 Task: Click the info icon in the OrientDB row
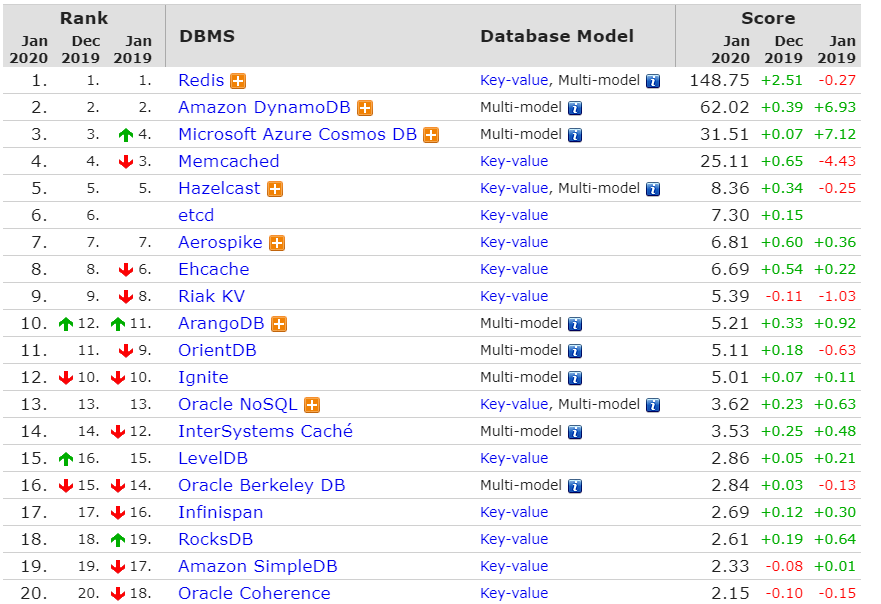click(575, 351)
